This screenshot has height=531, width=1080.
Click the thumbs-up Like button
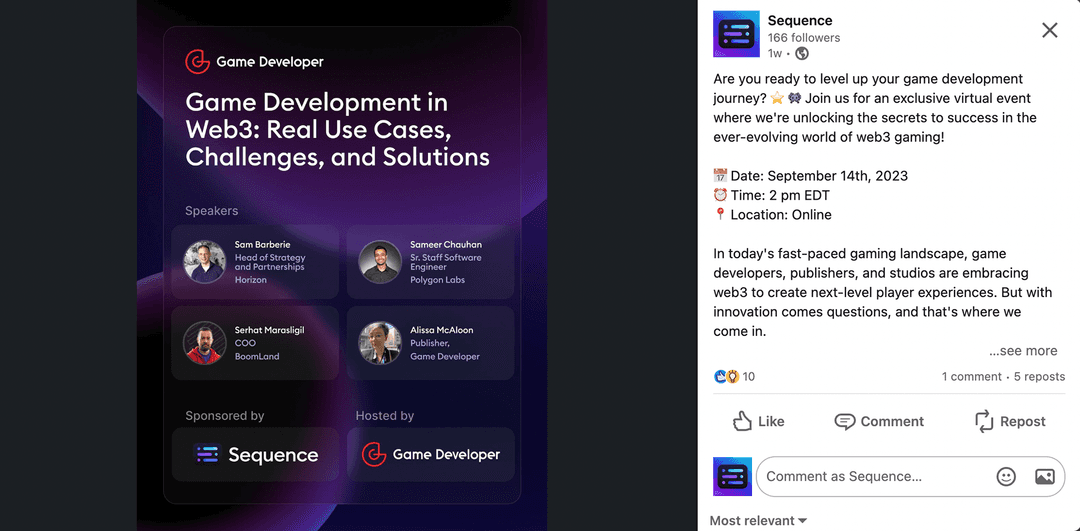pyautogui.click(x=758, y=421)
